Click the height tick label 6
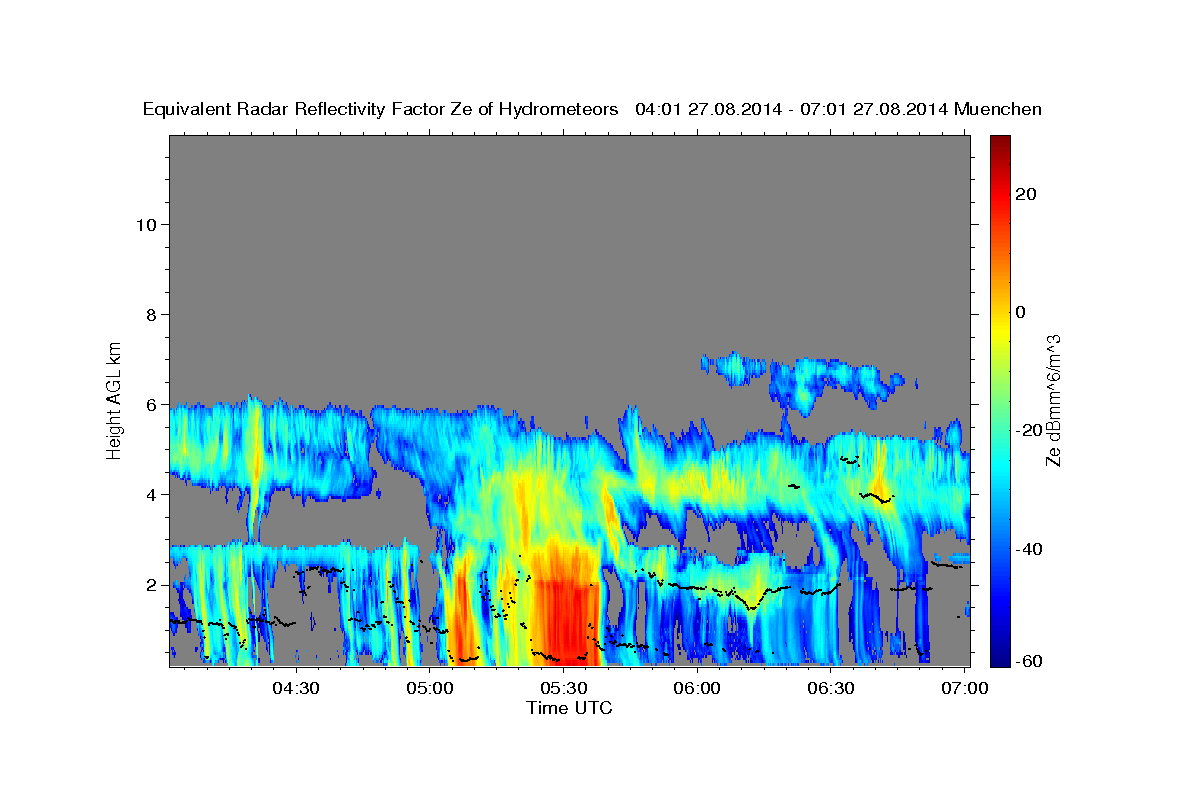 tap(151, 404)
